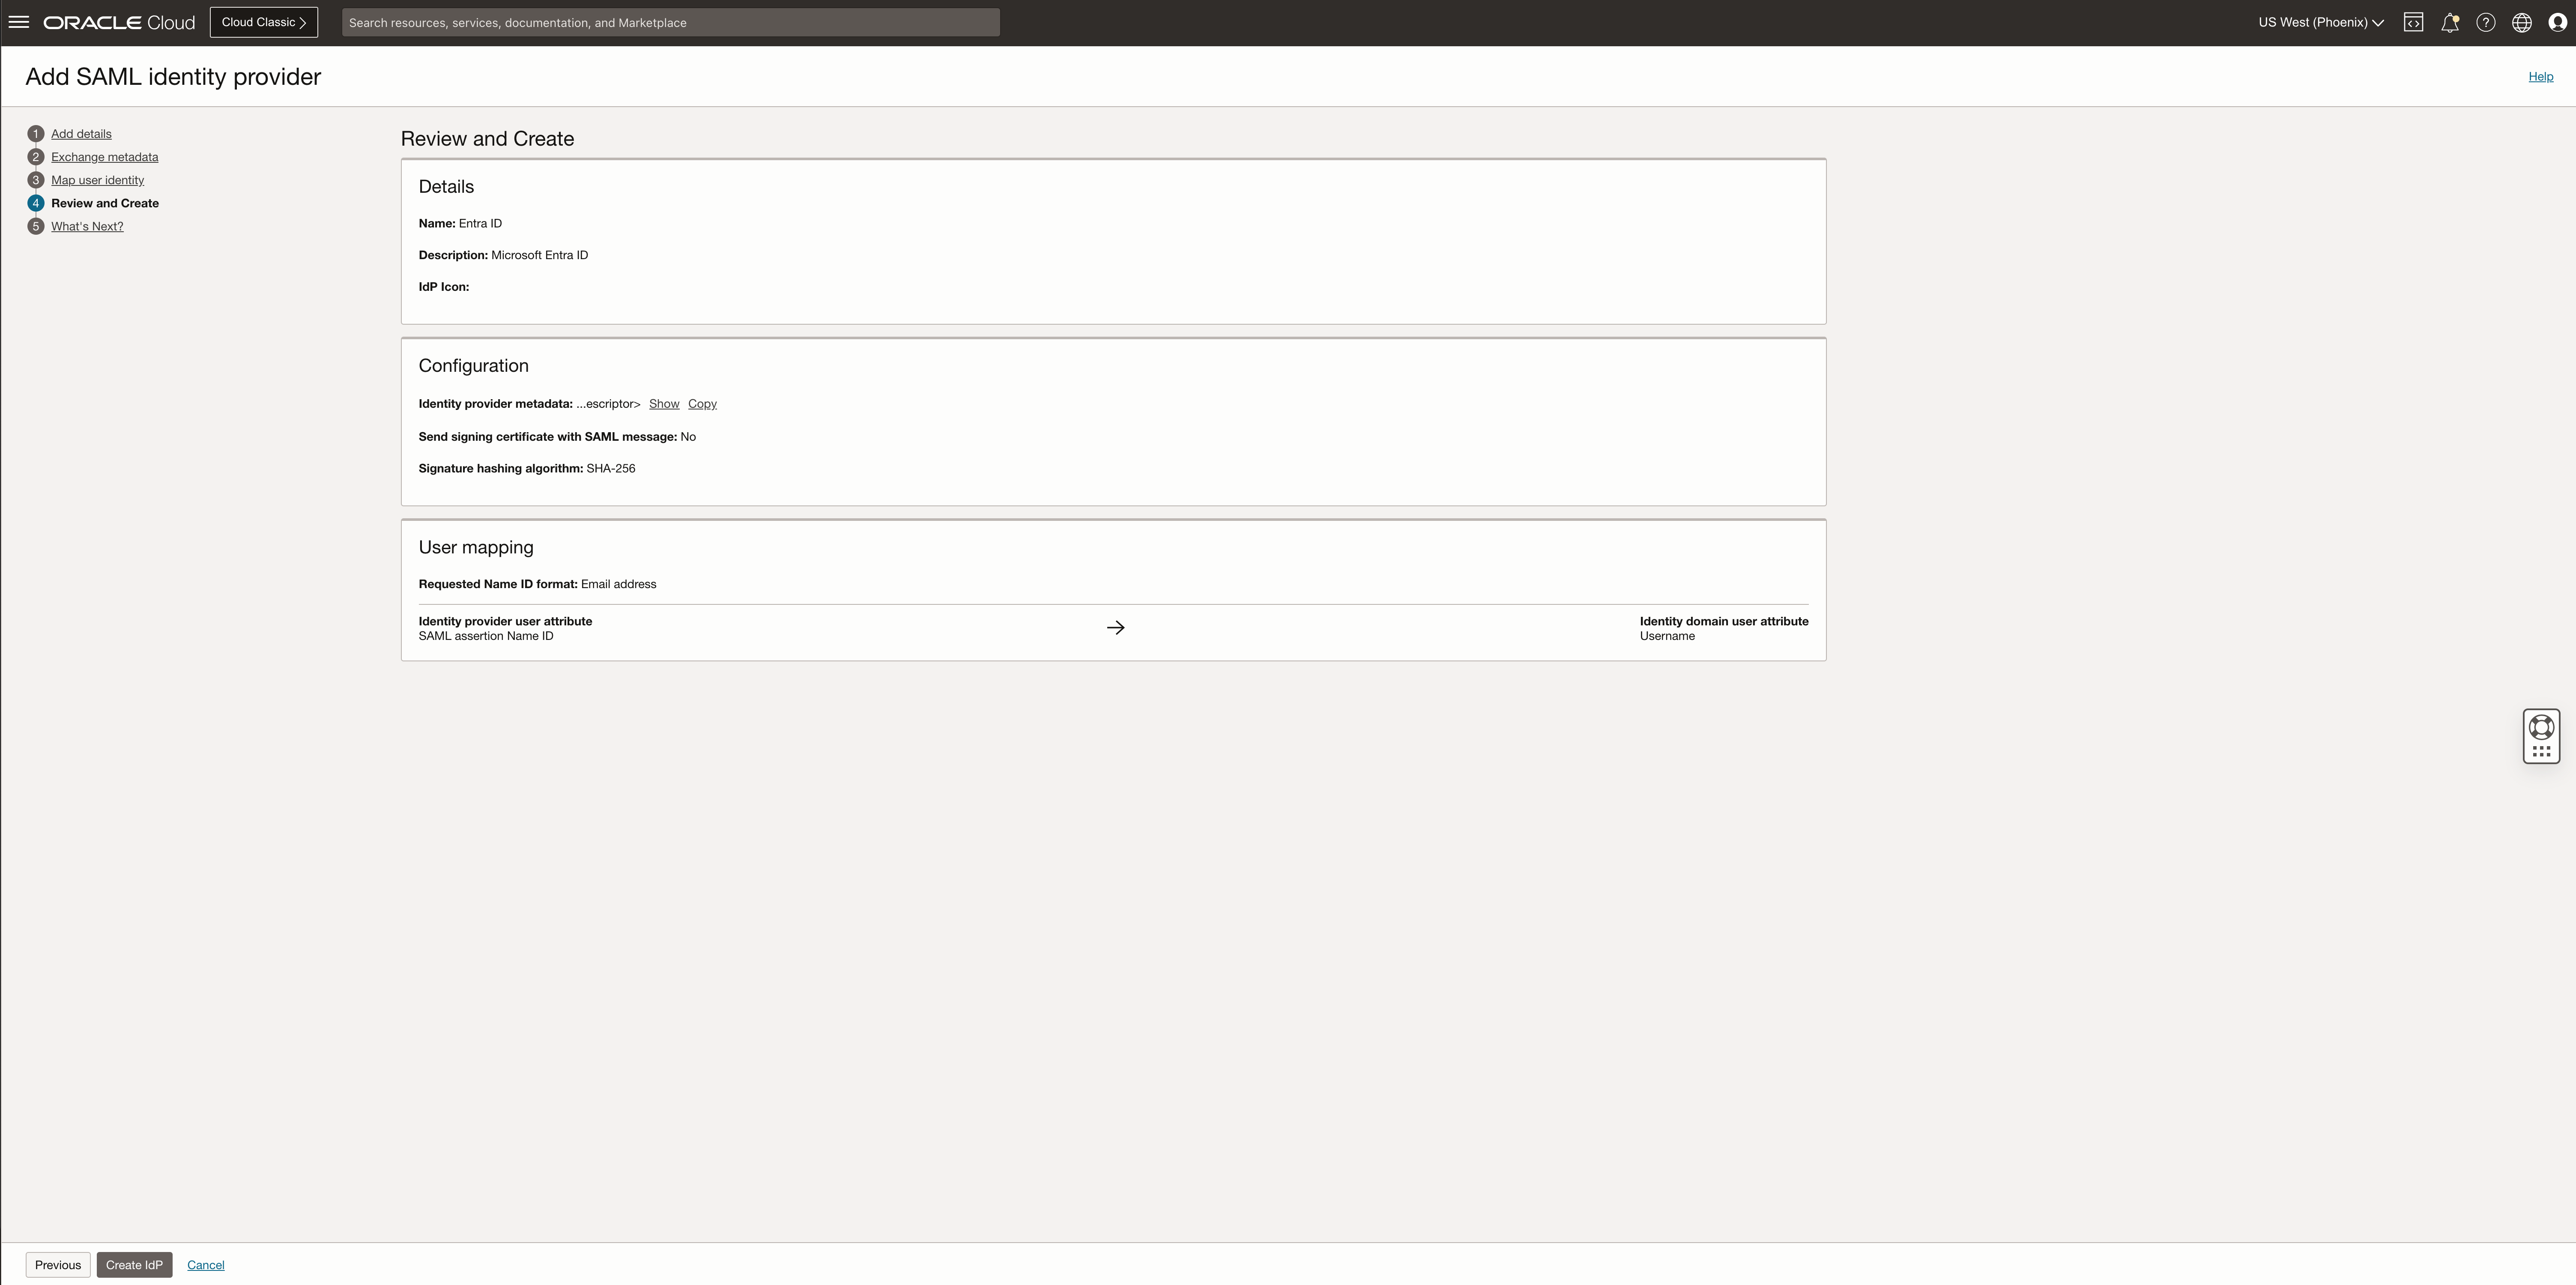Click the help question mark icon
The height and width of the screenshot is (1285, 2576).
coord(2485,22)
